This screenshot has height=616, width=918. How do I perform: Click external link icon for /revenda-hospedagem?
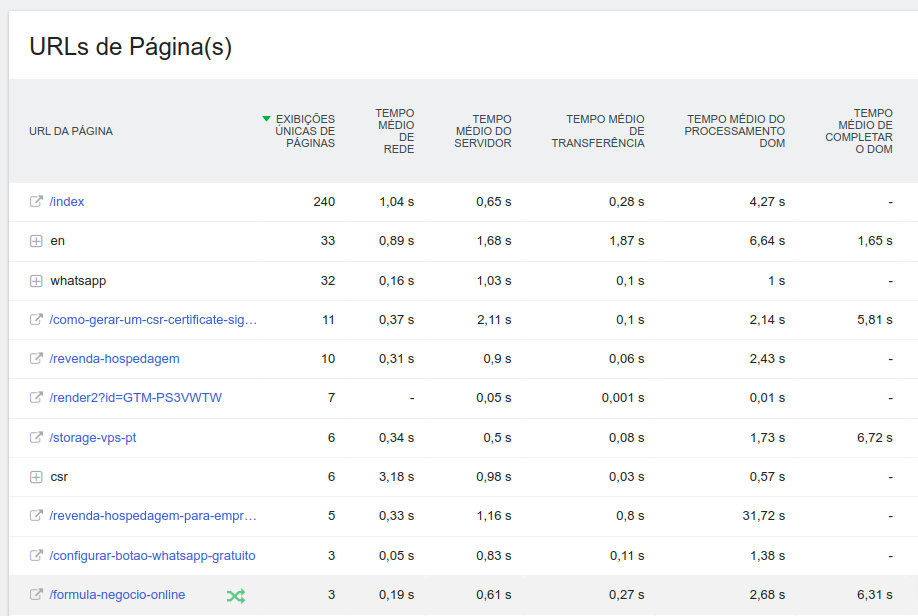(36, 358)
